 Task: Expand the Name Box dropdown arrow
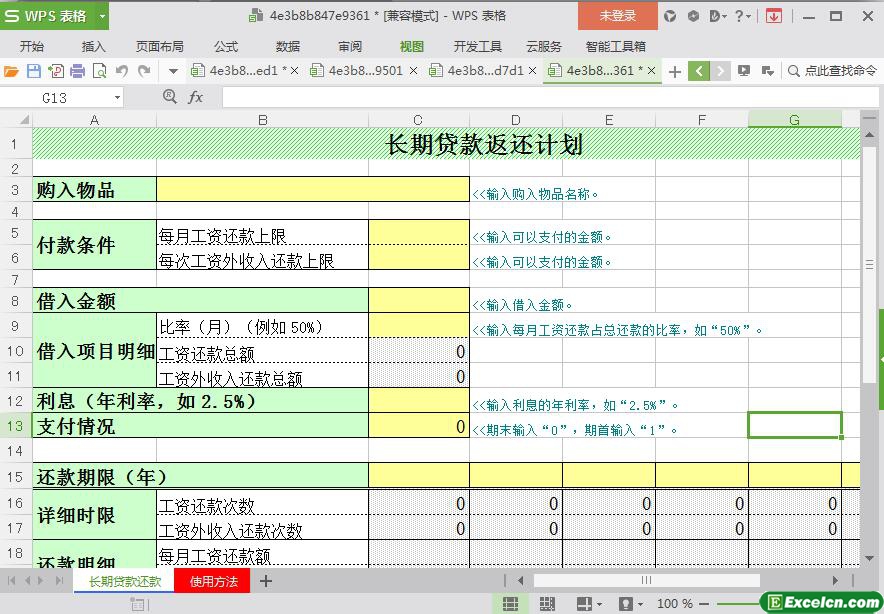point(118,98)
